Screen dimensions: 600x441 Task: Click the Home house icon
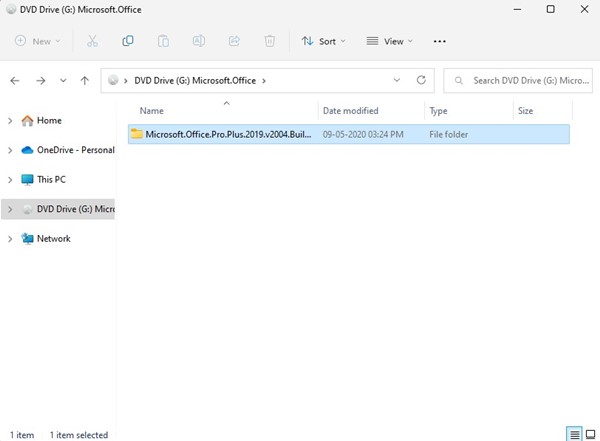point(27,121)
